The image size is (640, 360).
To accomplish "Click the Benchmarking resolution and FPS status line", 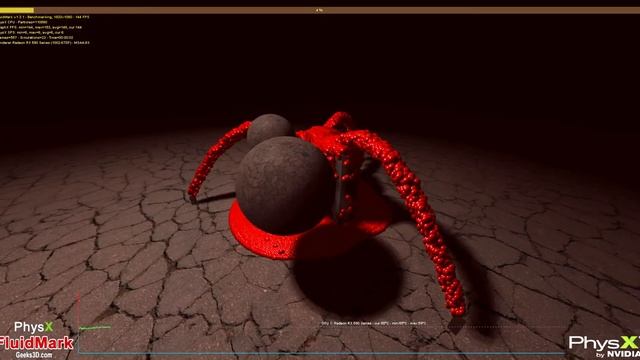I will click(x=44, y=17).
